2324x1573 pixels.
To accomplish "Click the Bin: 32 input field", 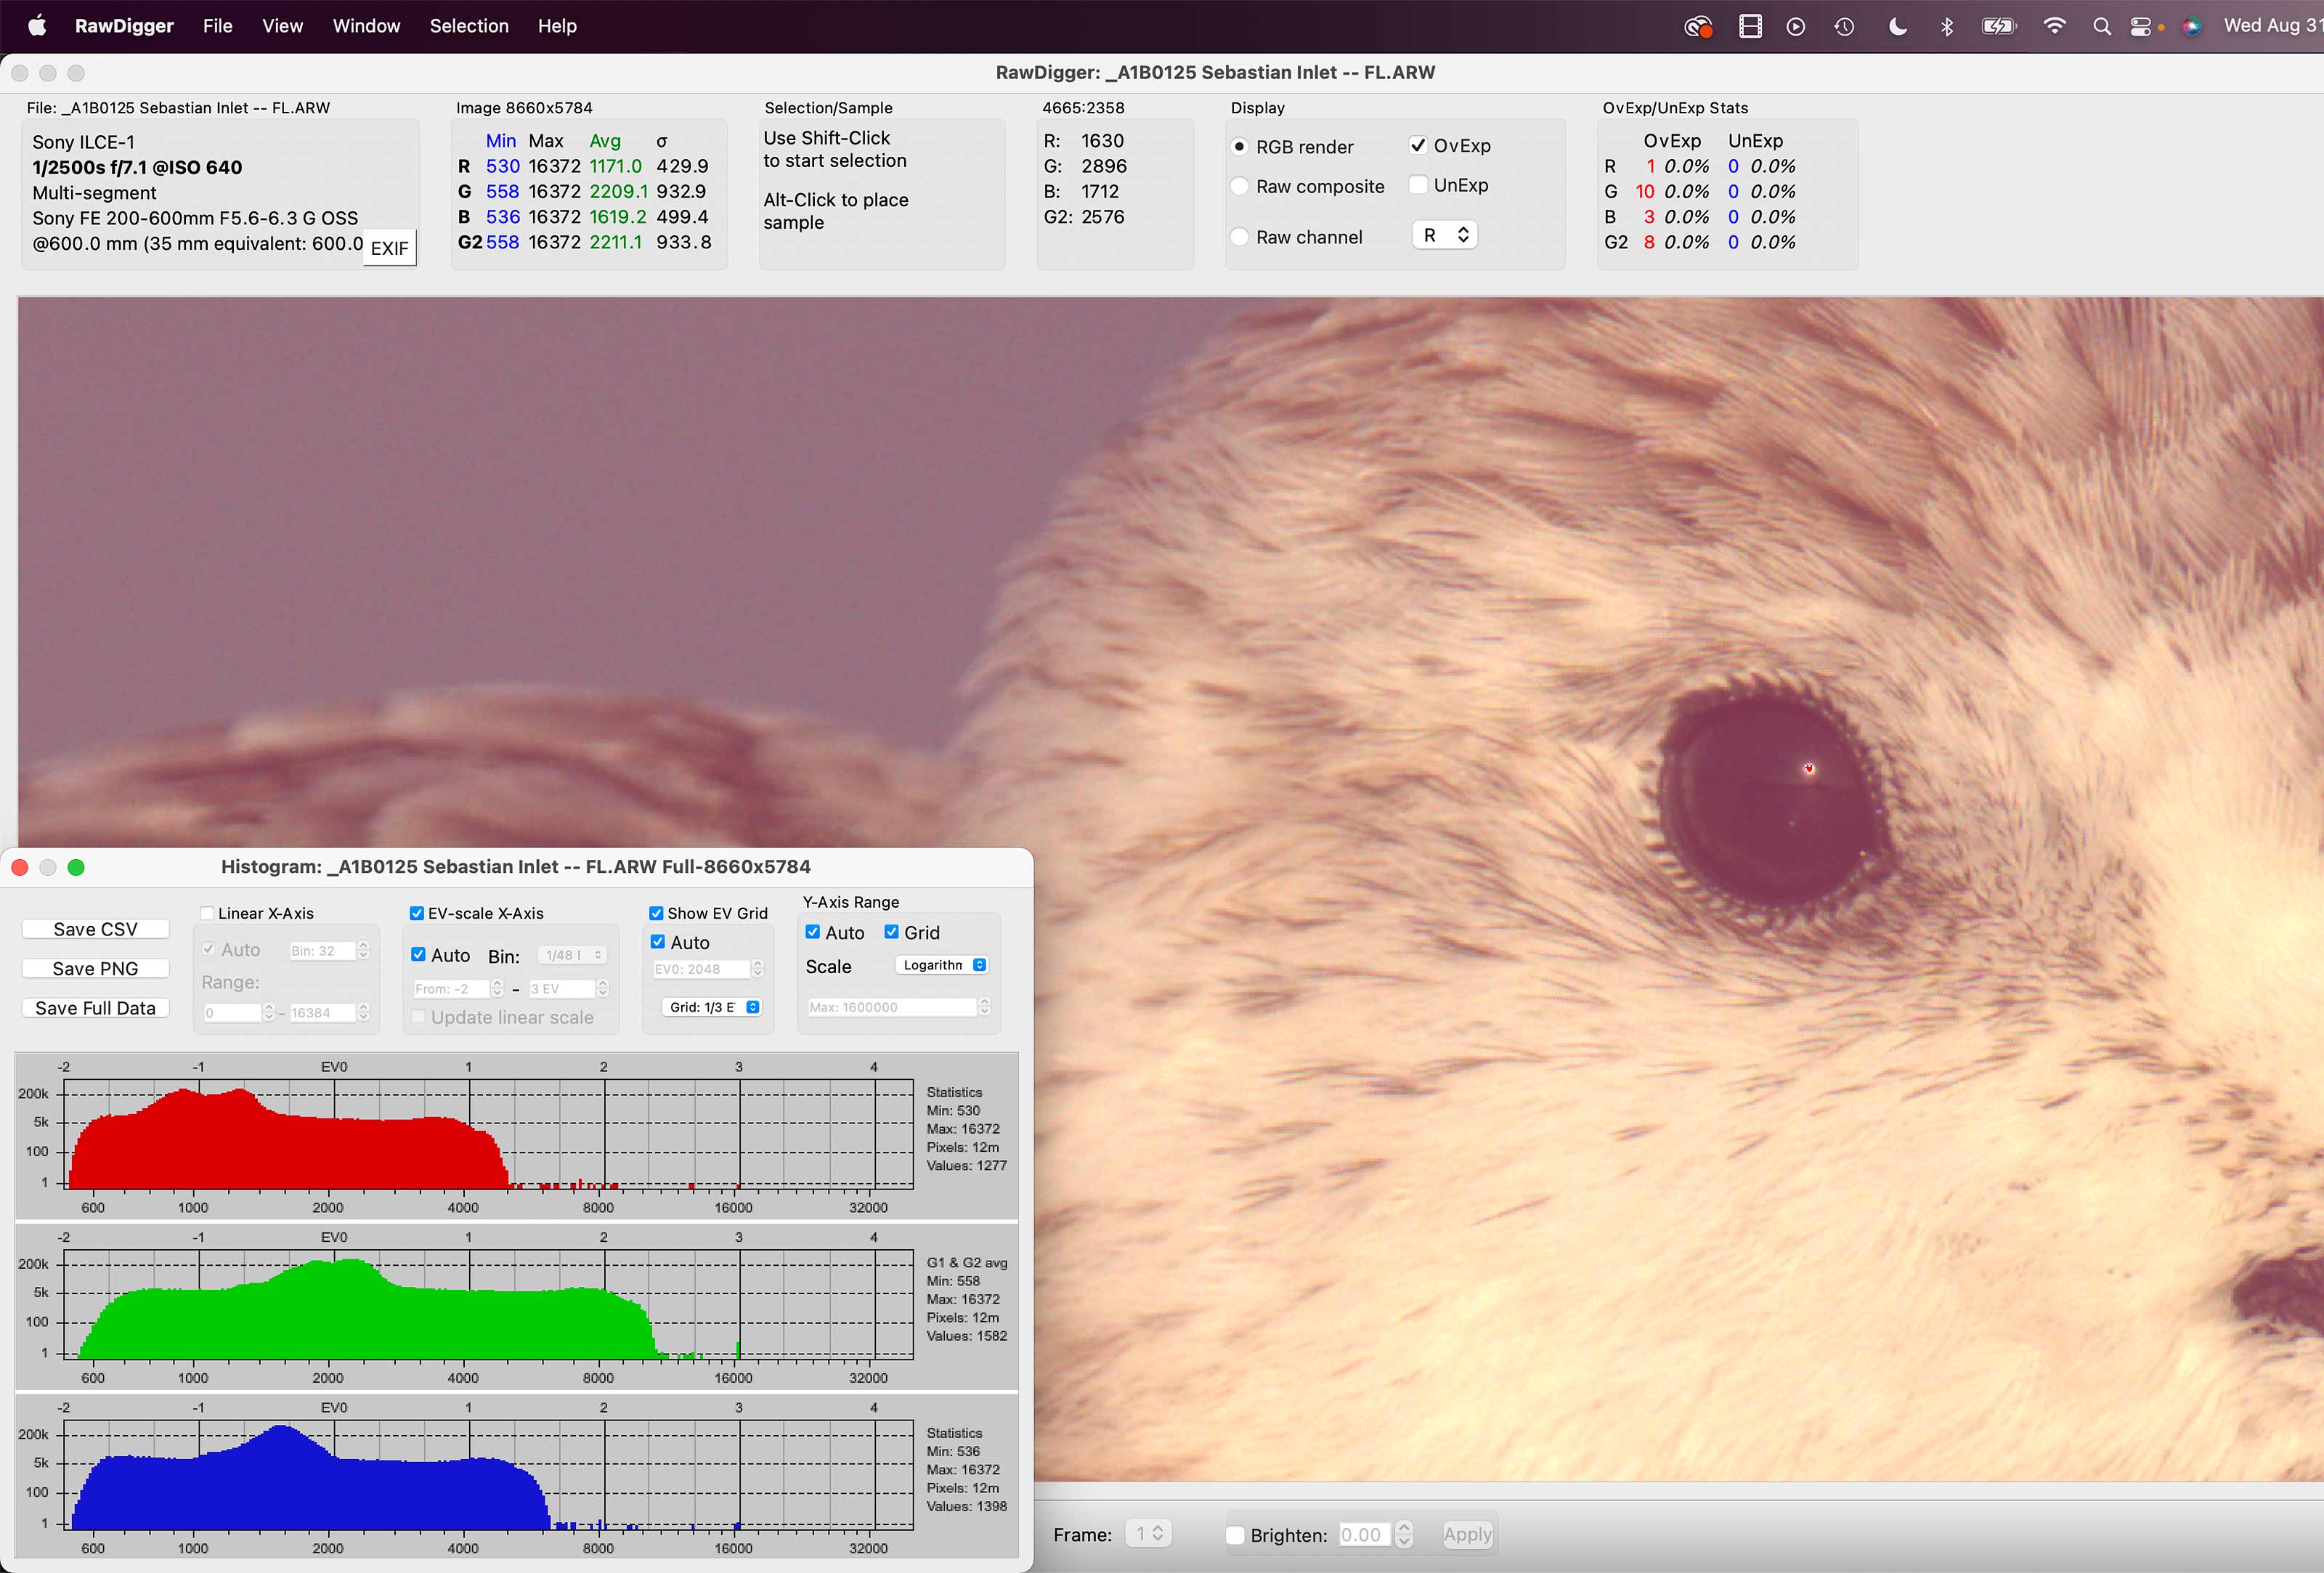I will coord(321,951).
